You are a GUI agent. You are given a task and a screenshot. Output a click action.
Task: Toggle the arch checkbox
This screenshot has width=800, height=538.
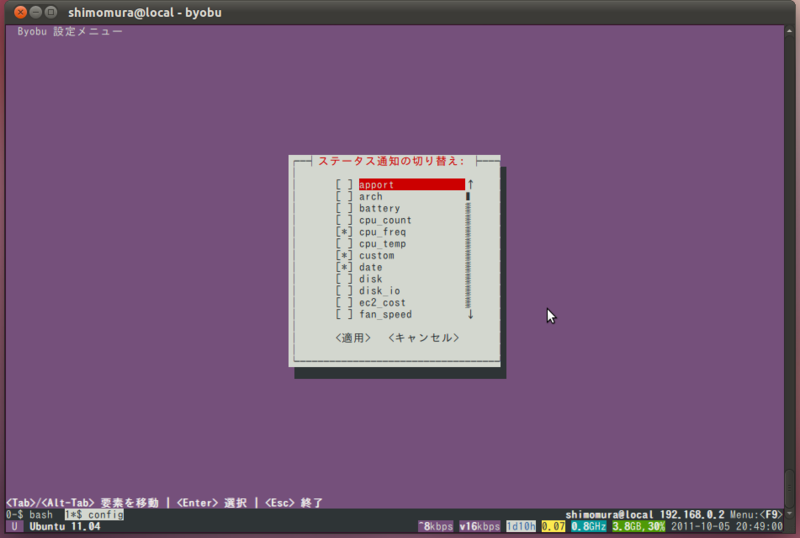[x=344, y=196]
